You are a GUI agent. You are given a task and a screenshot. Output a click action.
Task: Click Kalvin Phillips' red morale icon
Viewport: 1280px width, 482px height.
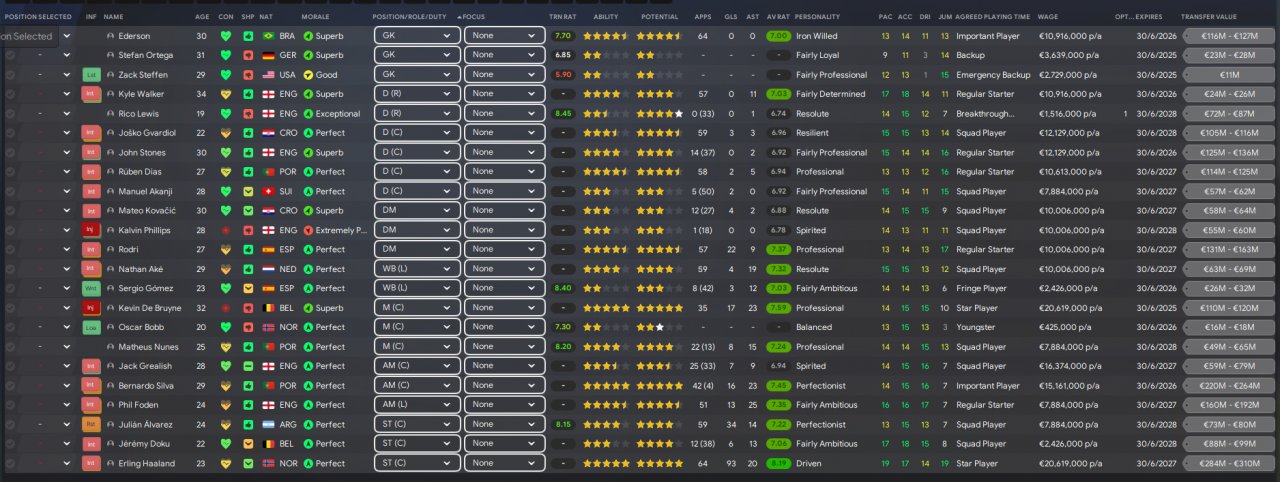click(308, 230)
